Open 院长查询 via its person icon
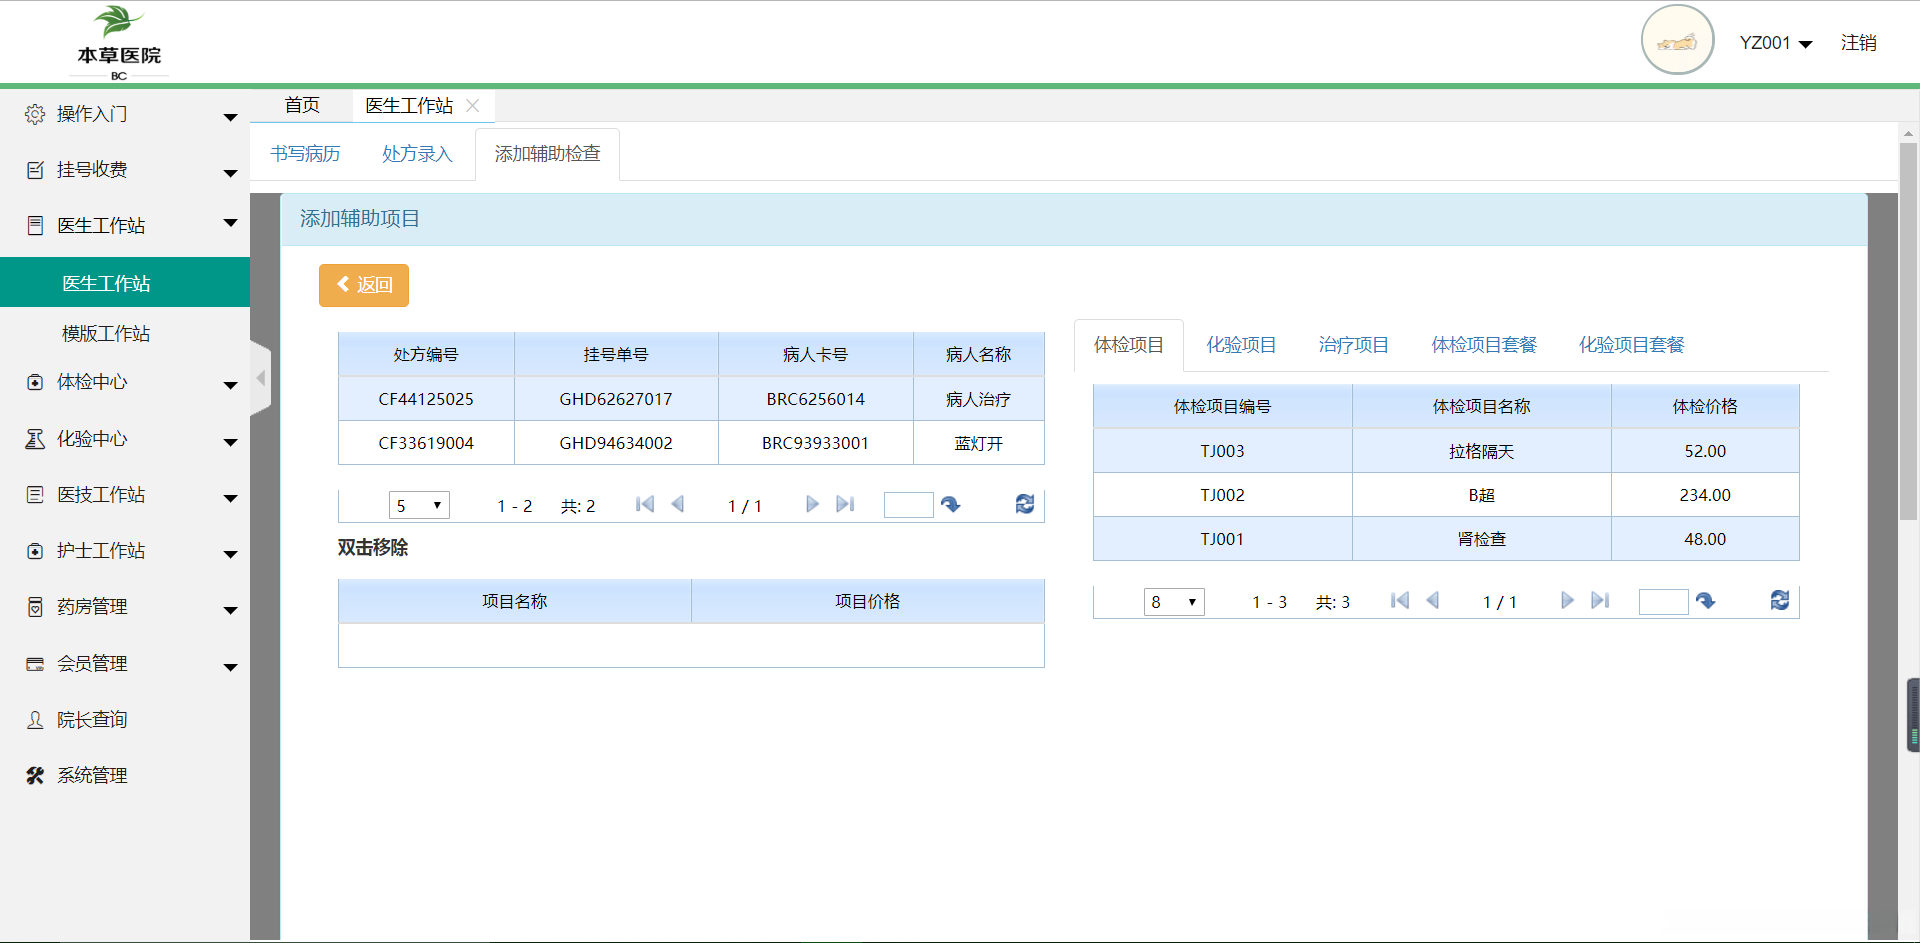The width and height of the screenshot is (1920, 943). tap(34, 718)
